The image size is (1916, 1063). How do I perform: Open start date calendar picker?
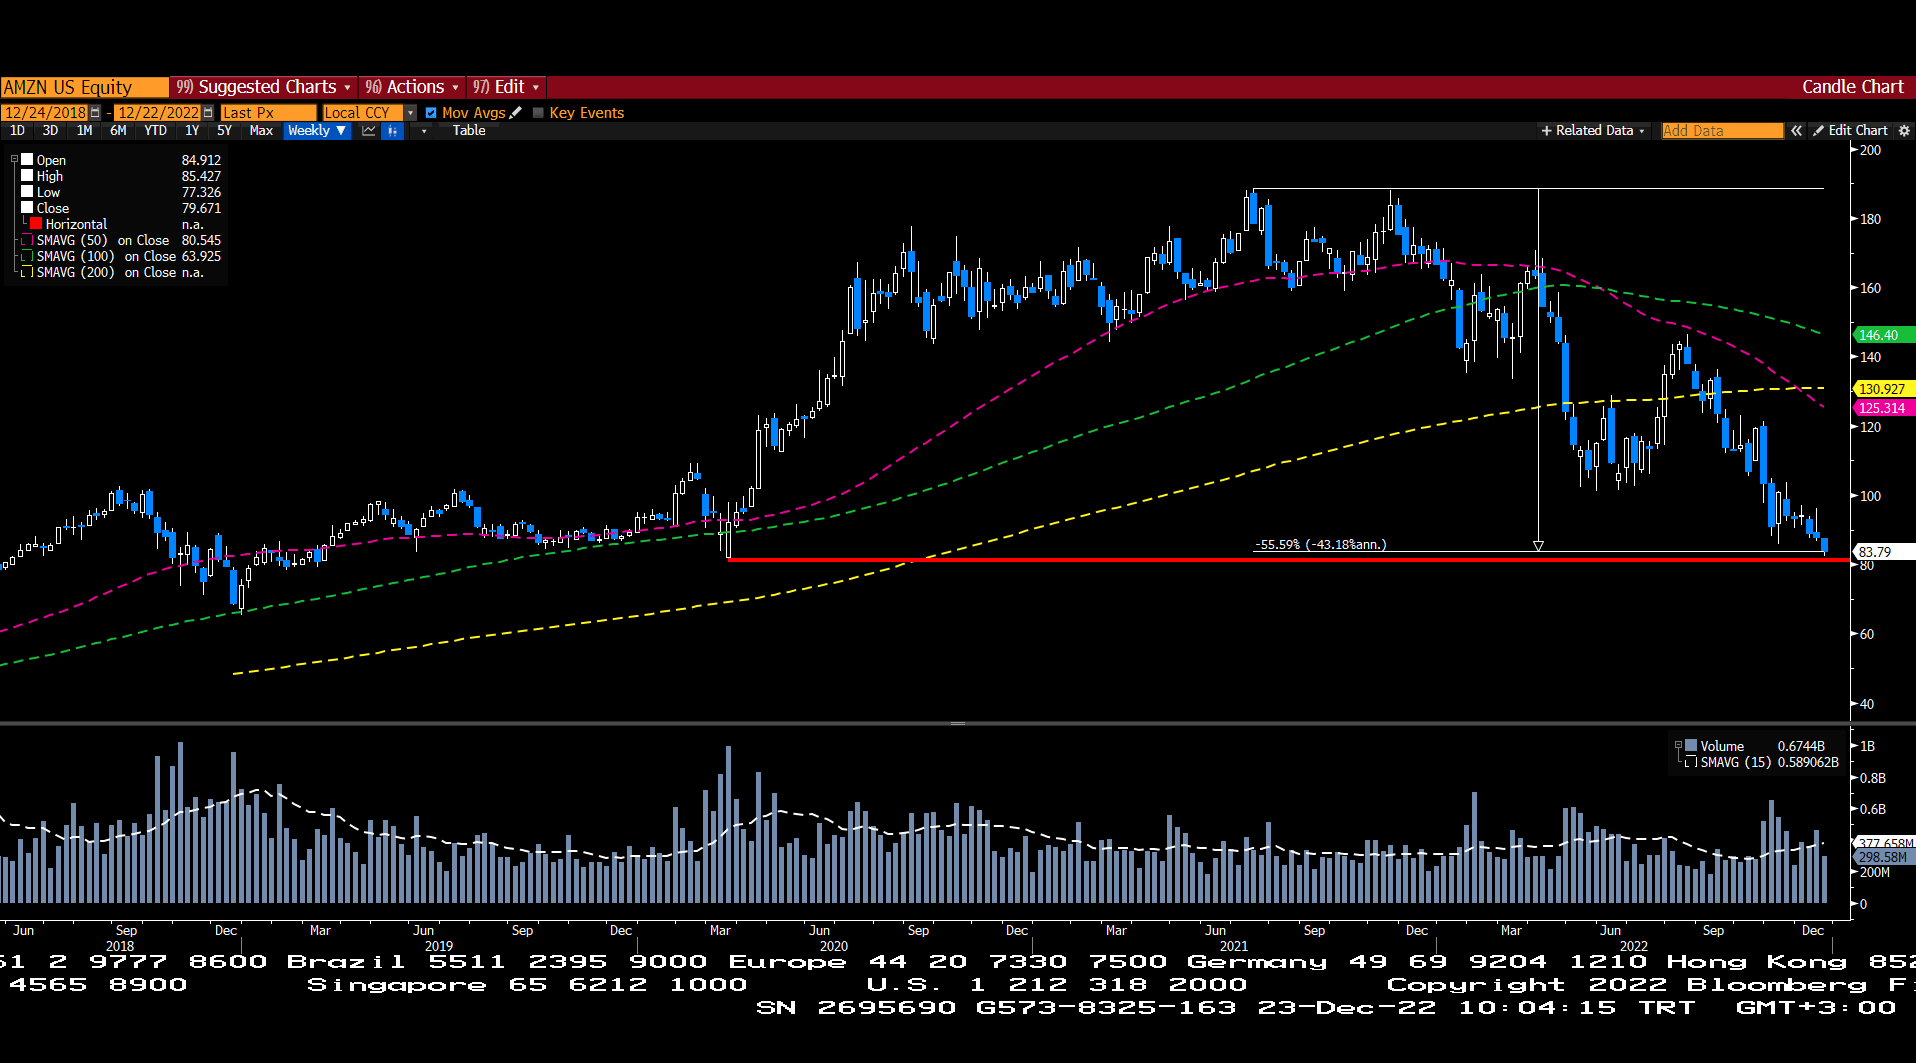pos(96,113)
